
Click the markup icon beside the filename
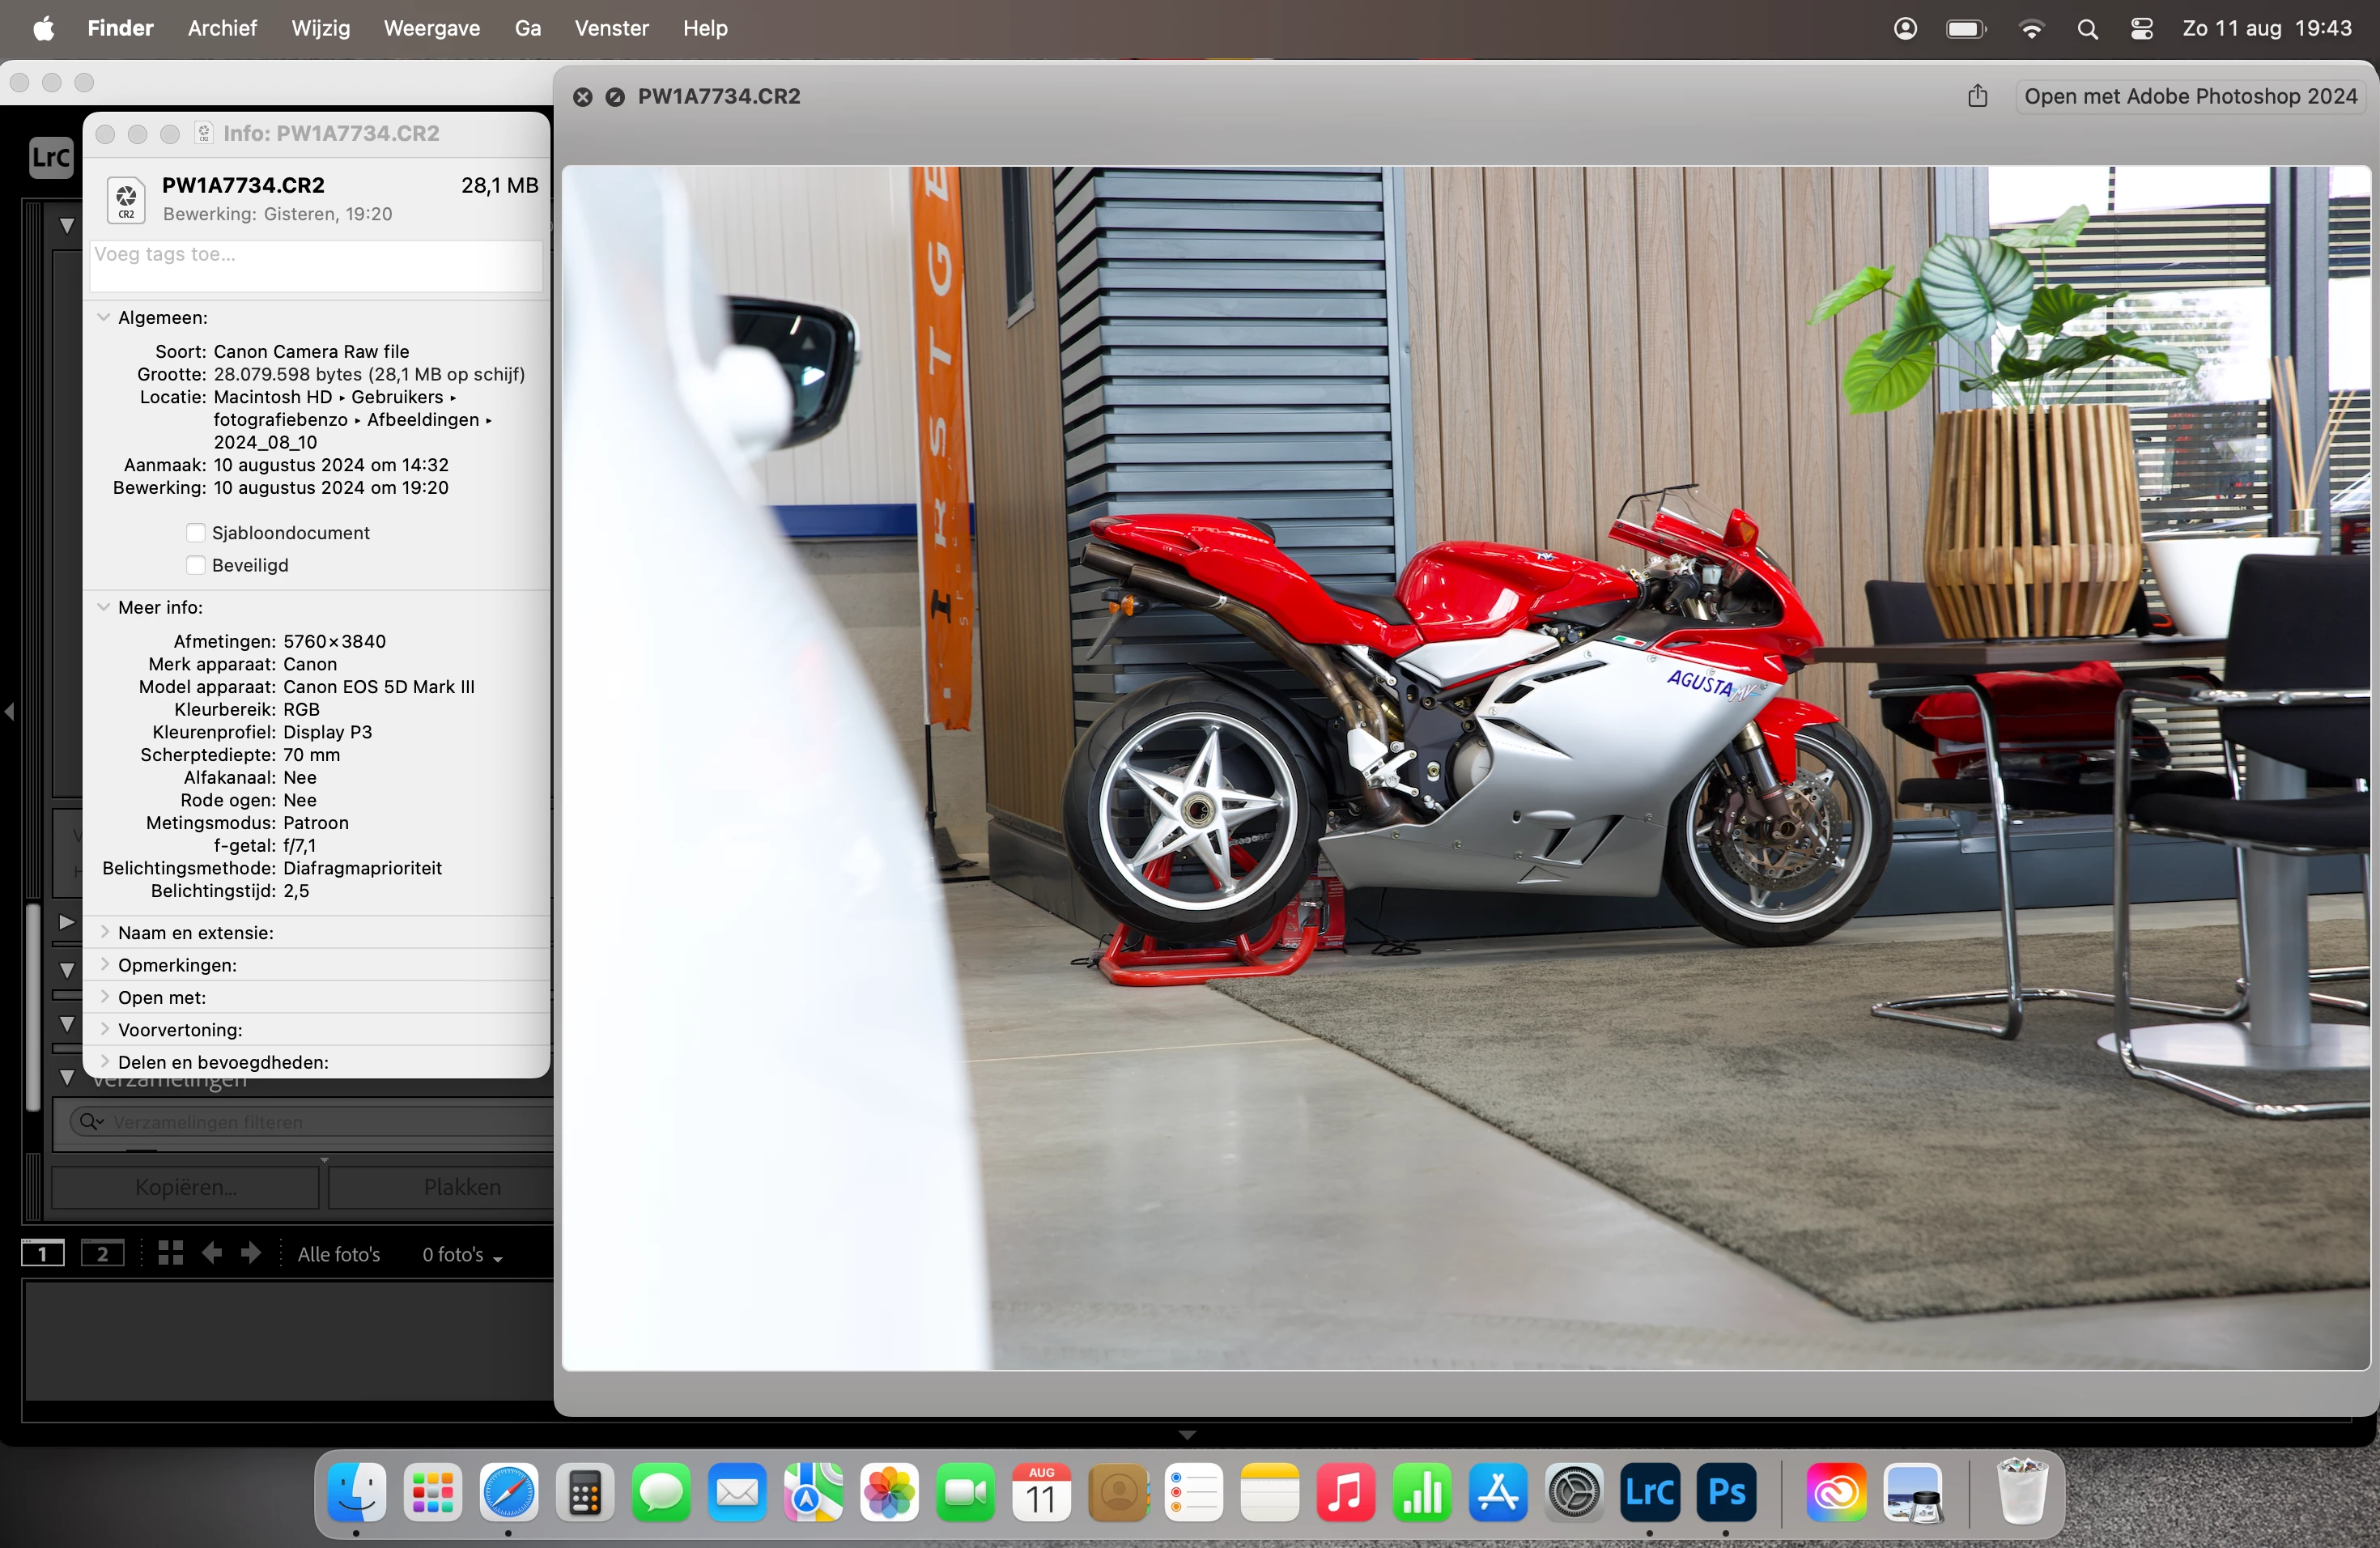point(615,97)
